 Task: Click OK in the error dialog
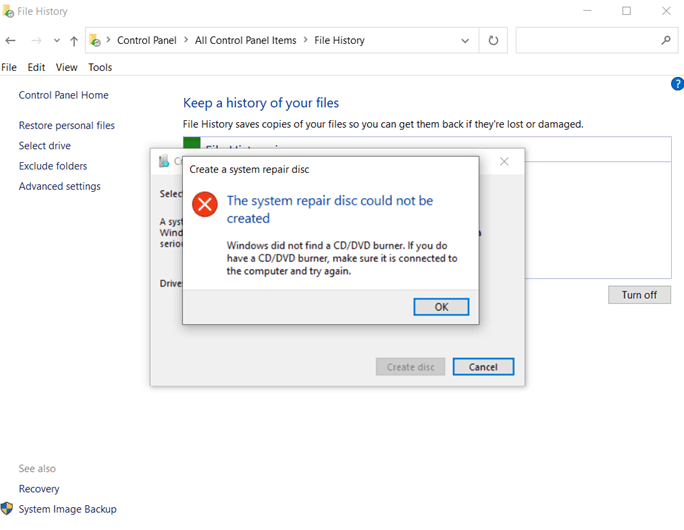[441, 307]
